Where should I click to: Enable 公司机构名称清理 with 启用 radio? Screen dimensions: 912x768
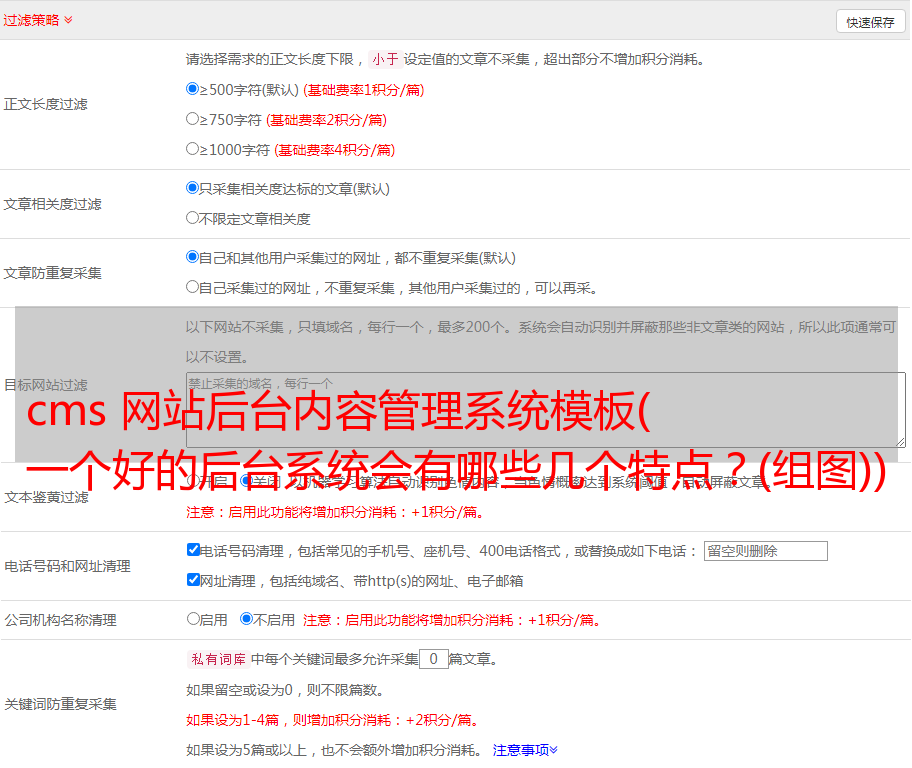tap(193, 619)
